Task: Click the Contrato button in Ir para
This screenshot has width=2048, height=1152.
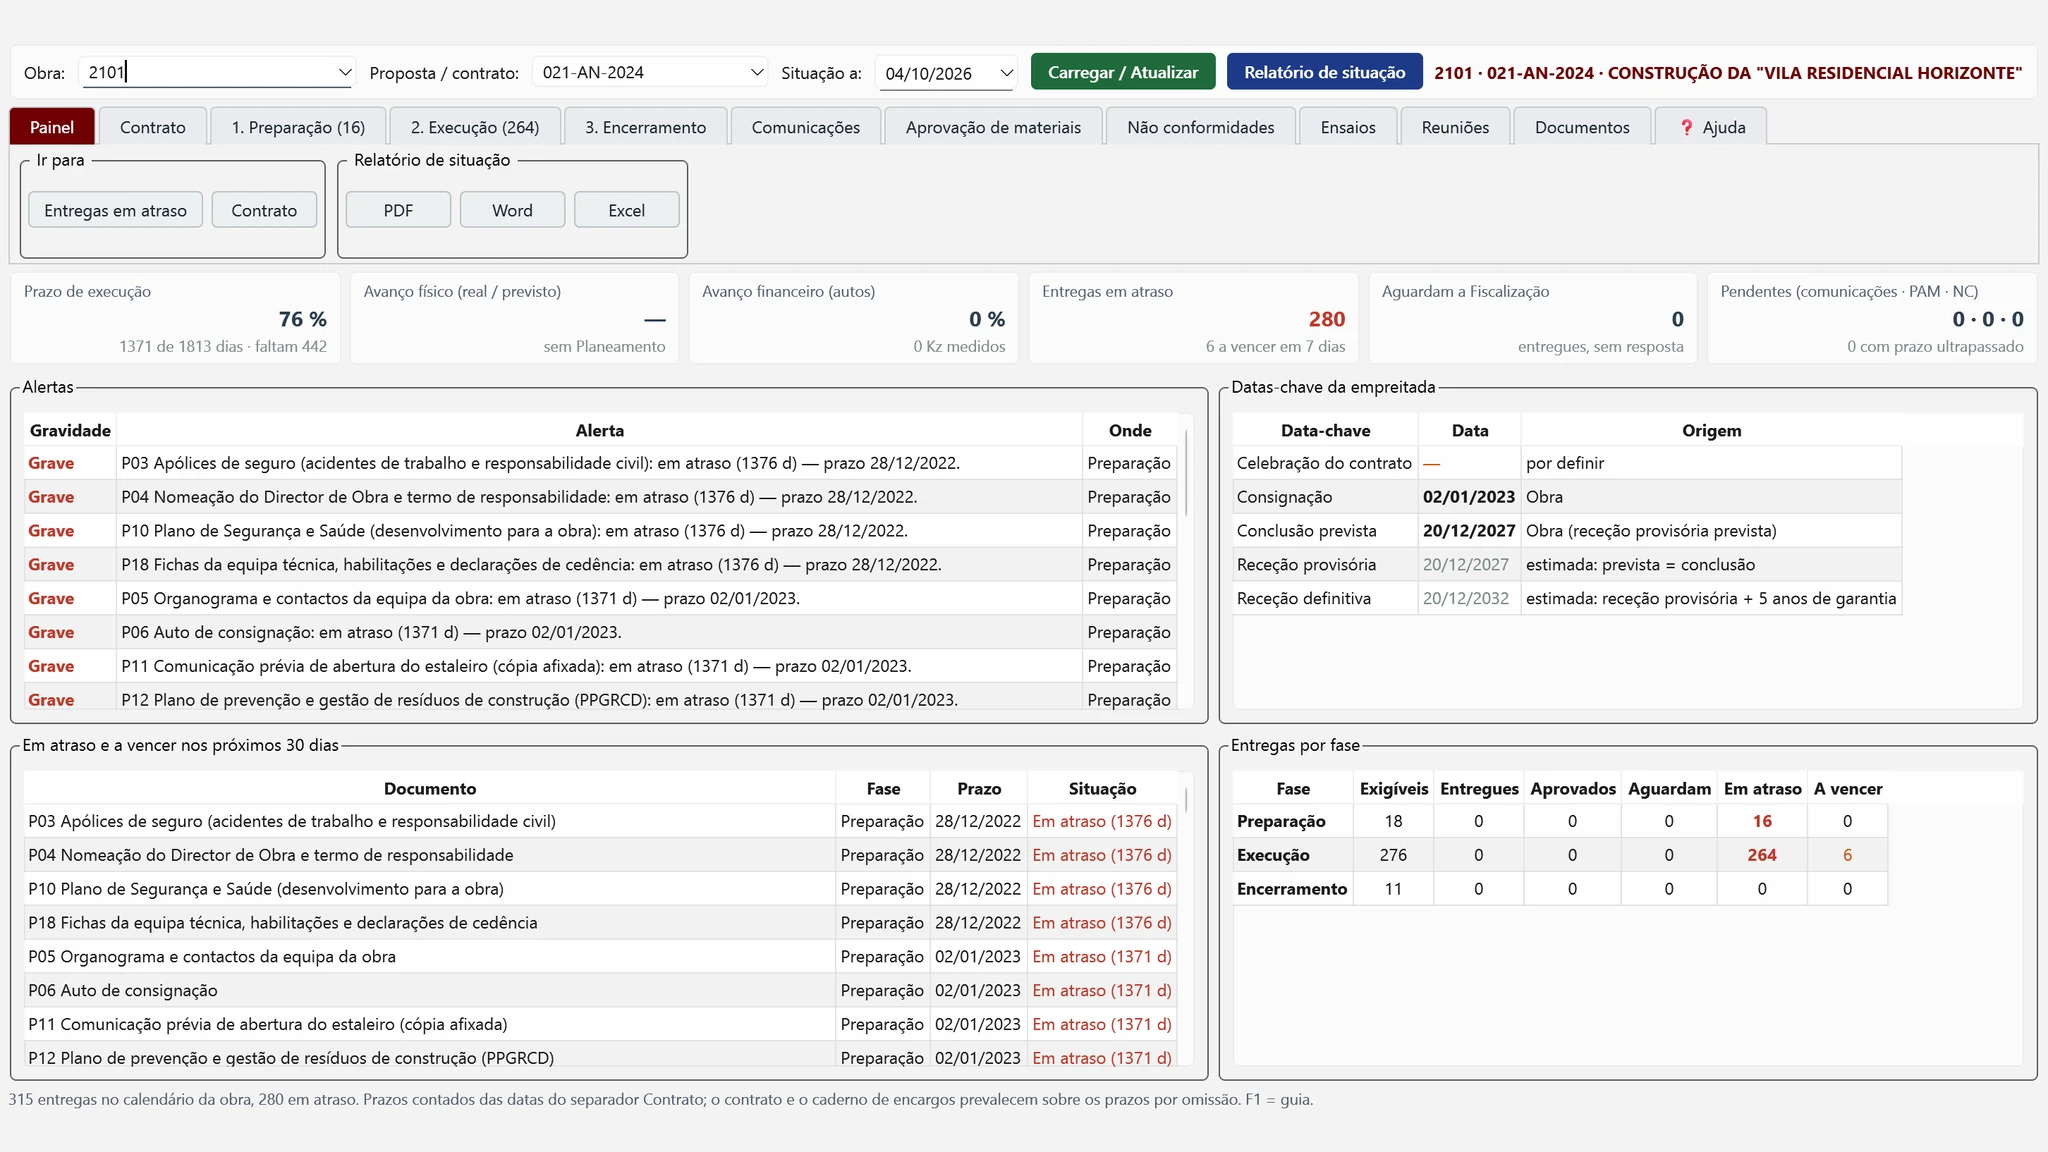Action: (x=264, y=210)
